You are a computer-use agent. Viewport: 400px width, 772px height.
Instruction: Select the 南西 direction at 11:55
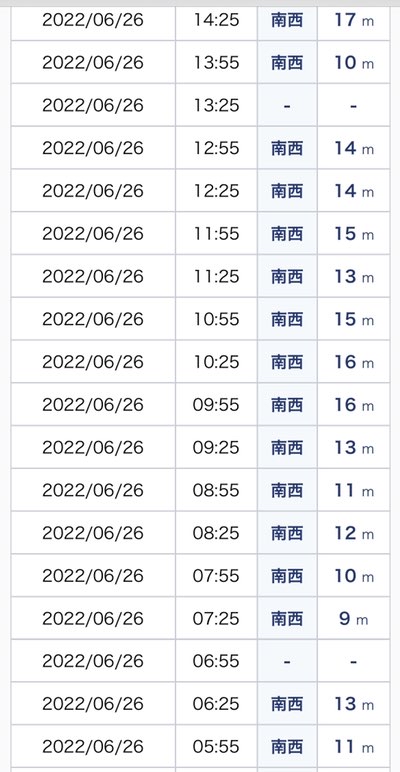[x=287, y=234]
